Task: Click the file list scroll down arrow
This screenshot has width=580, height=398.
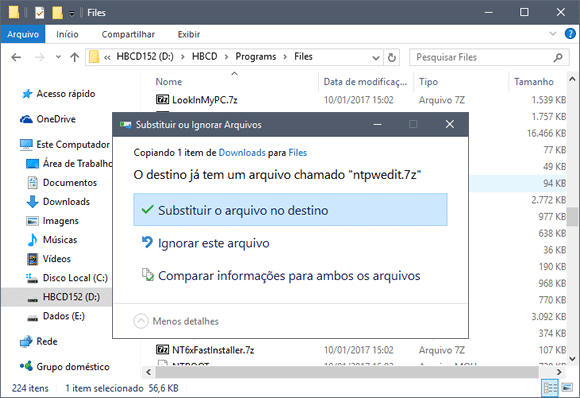Action: click(572, 358)
